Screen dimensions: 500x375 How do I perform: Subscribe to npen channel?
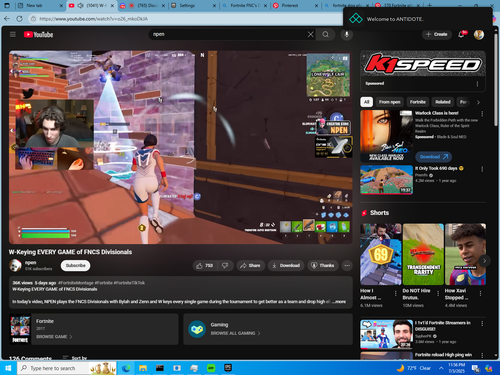(75, 265)
